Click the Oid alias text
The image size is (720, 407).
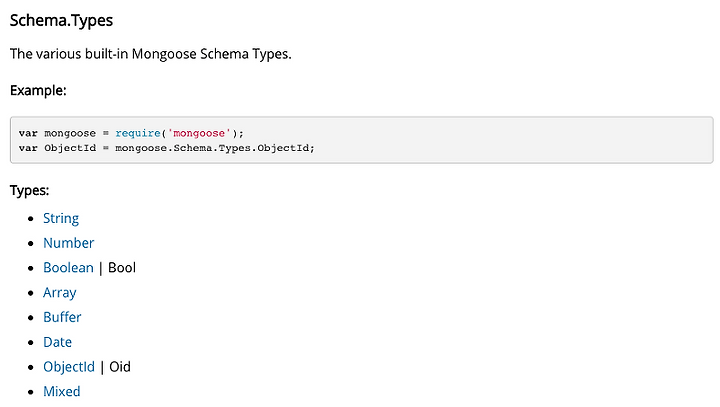120,367
